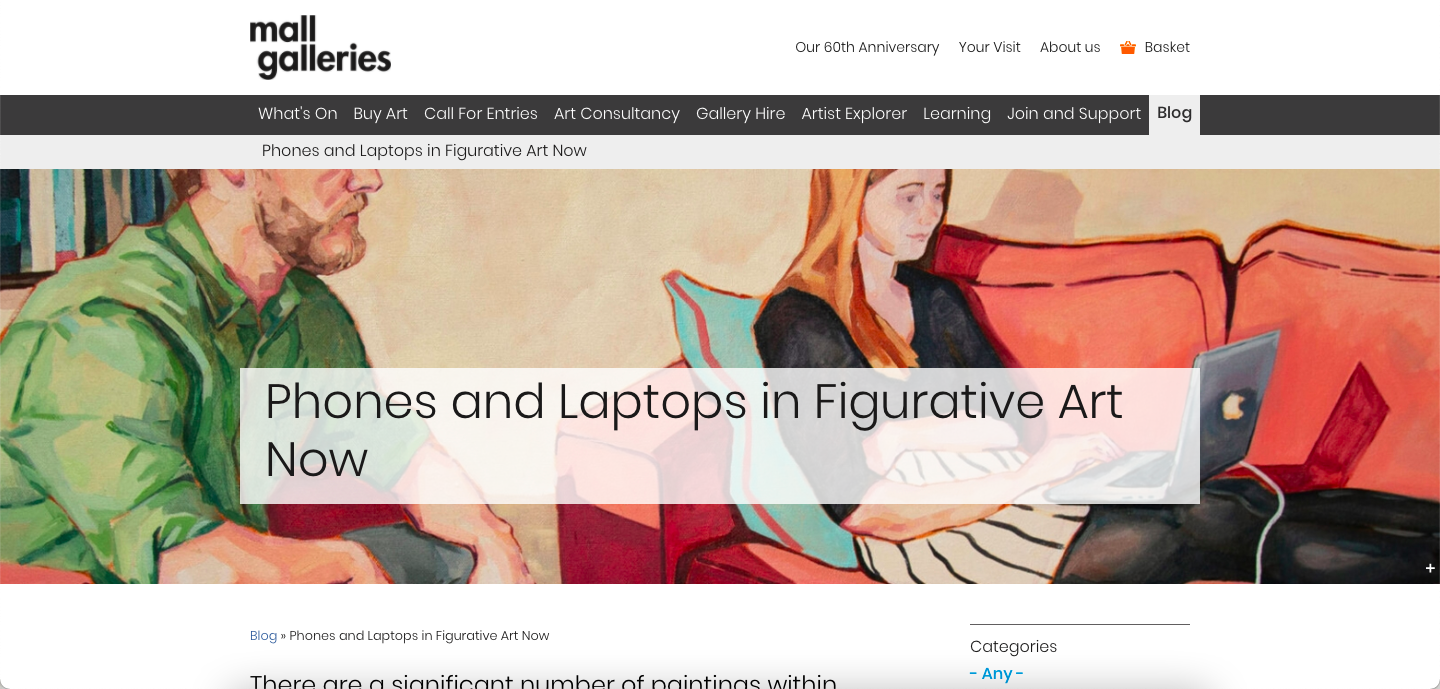Go to Buy Art section
The height and width of the screenshot is (689, 1440).
[x=380, y=114]
